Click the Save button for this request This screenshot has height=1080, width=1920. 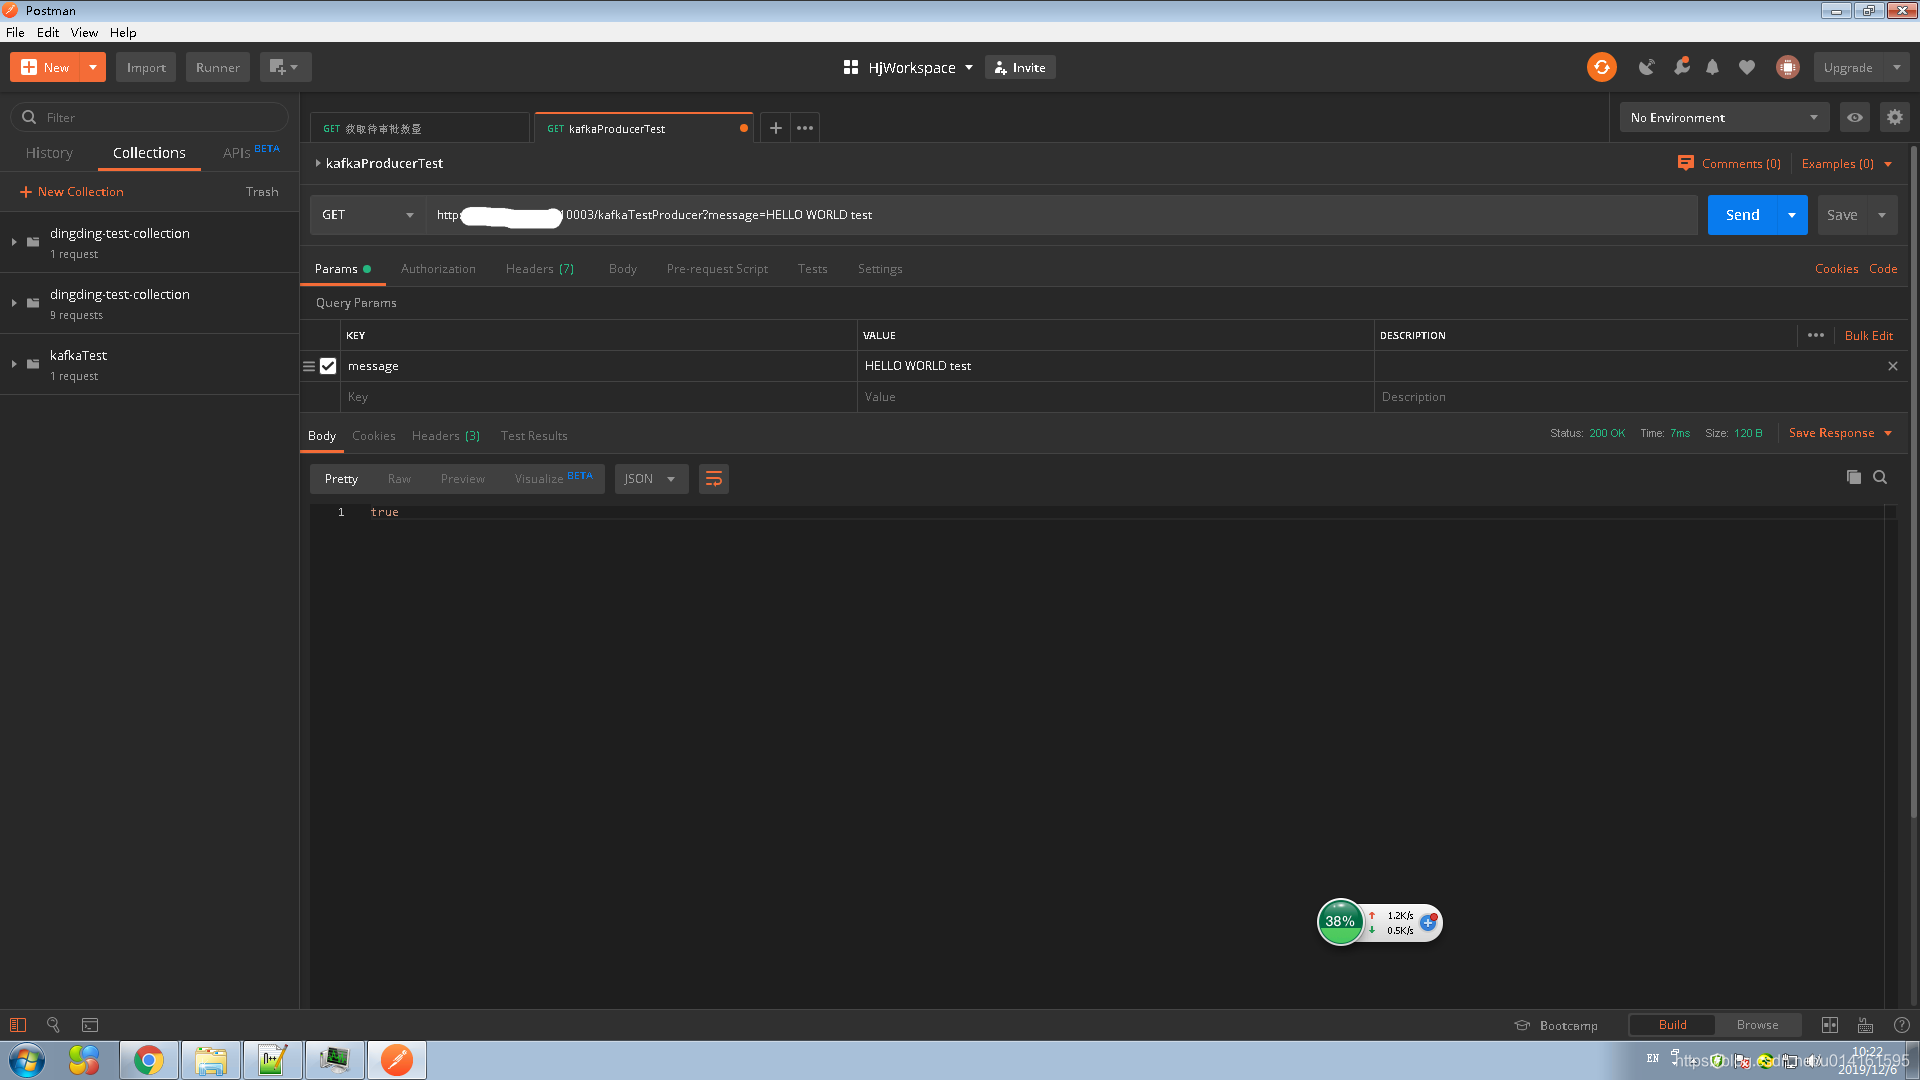(1842, 214)
